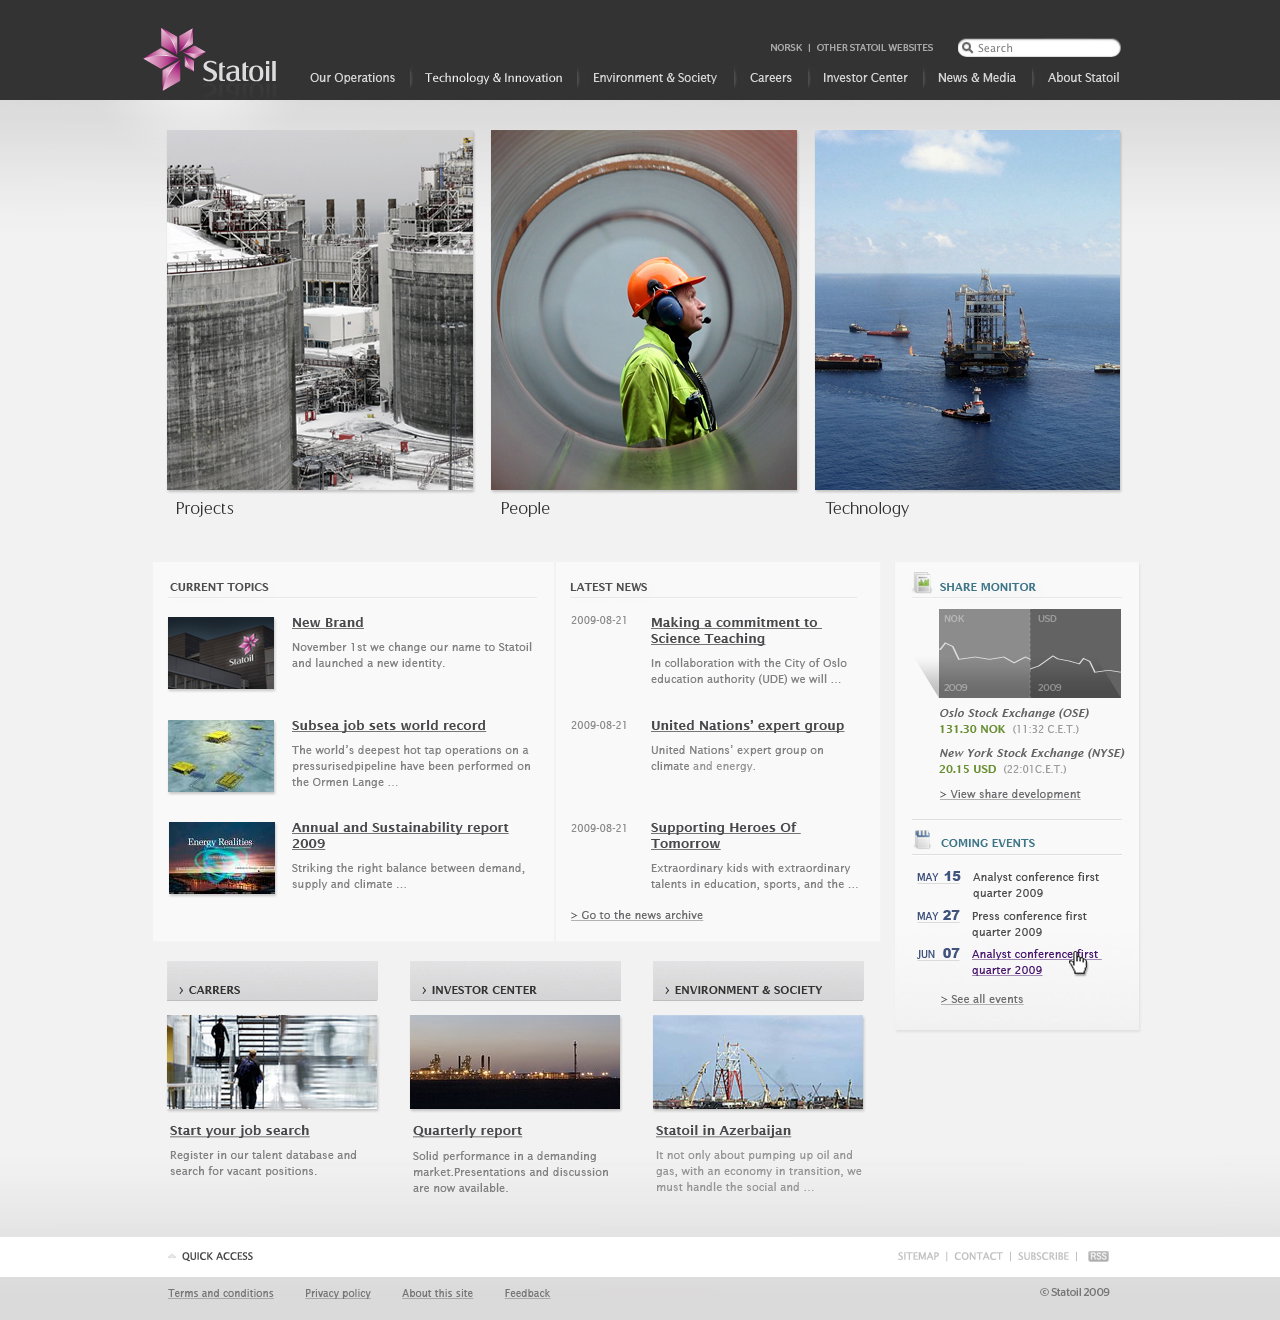See all events link

pyautogui.click(x=982, y=999)
